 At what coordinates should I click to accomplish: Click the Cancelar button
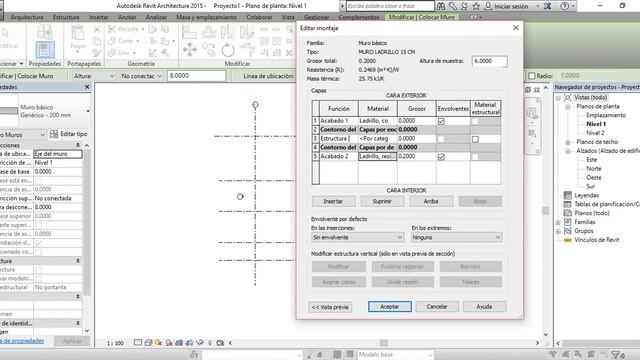pos(437,307)
